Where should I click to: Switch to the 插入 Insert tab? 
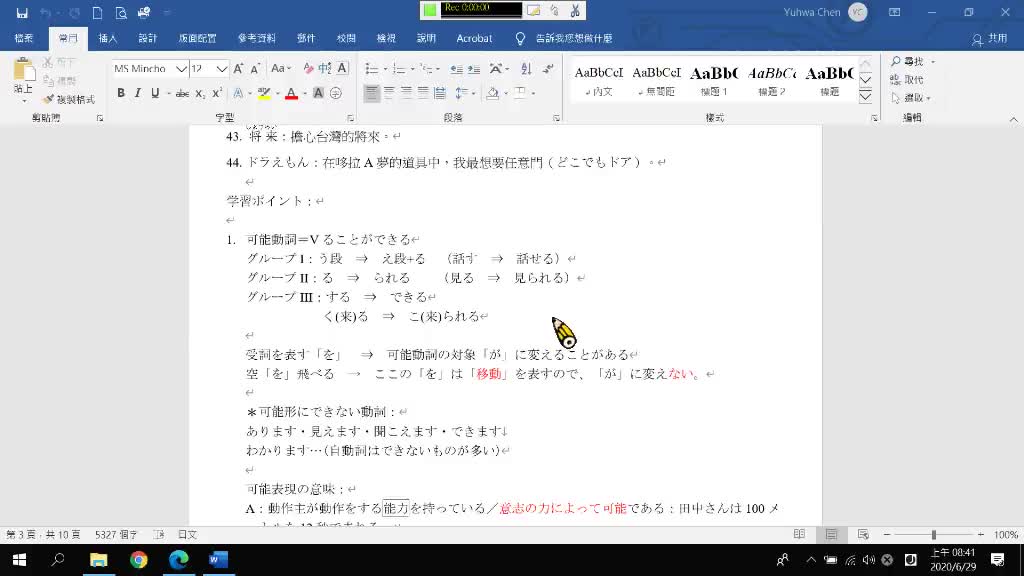point(108,39)
